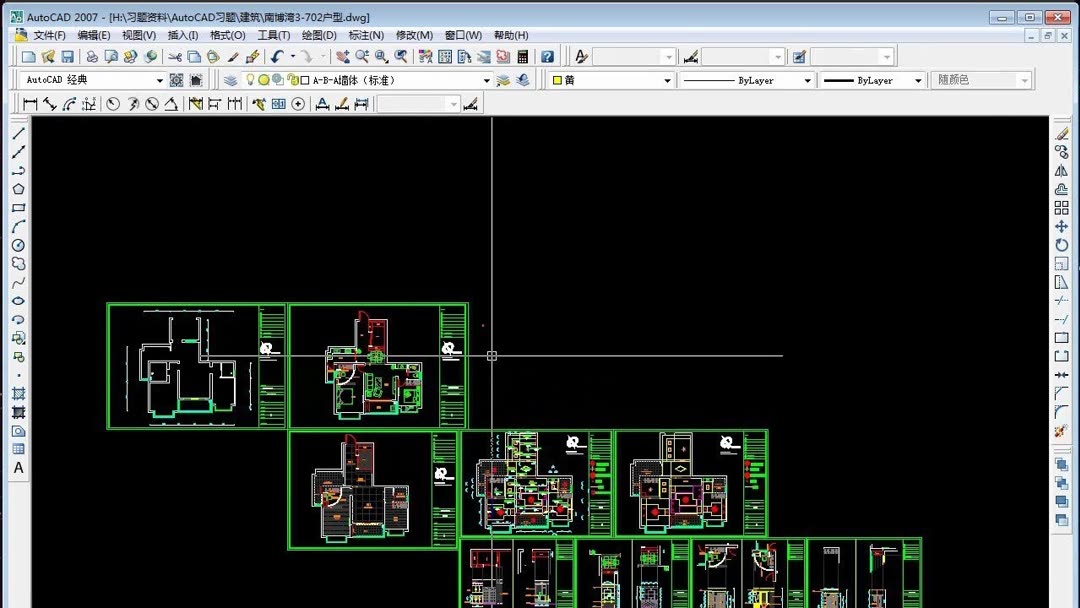The width and height of the screenshot is (1080, 608).
Task: Select the Line drawing tool
Action: (19, 134)
